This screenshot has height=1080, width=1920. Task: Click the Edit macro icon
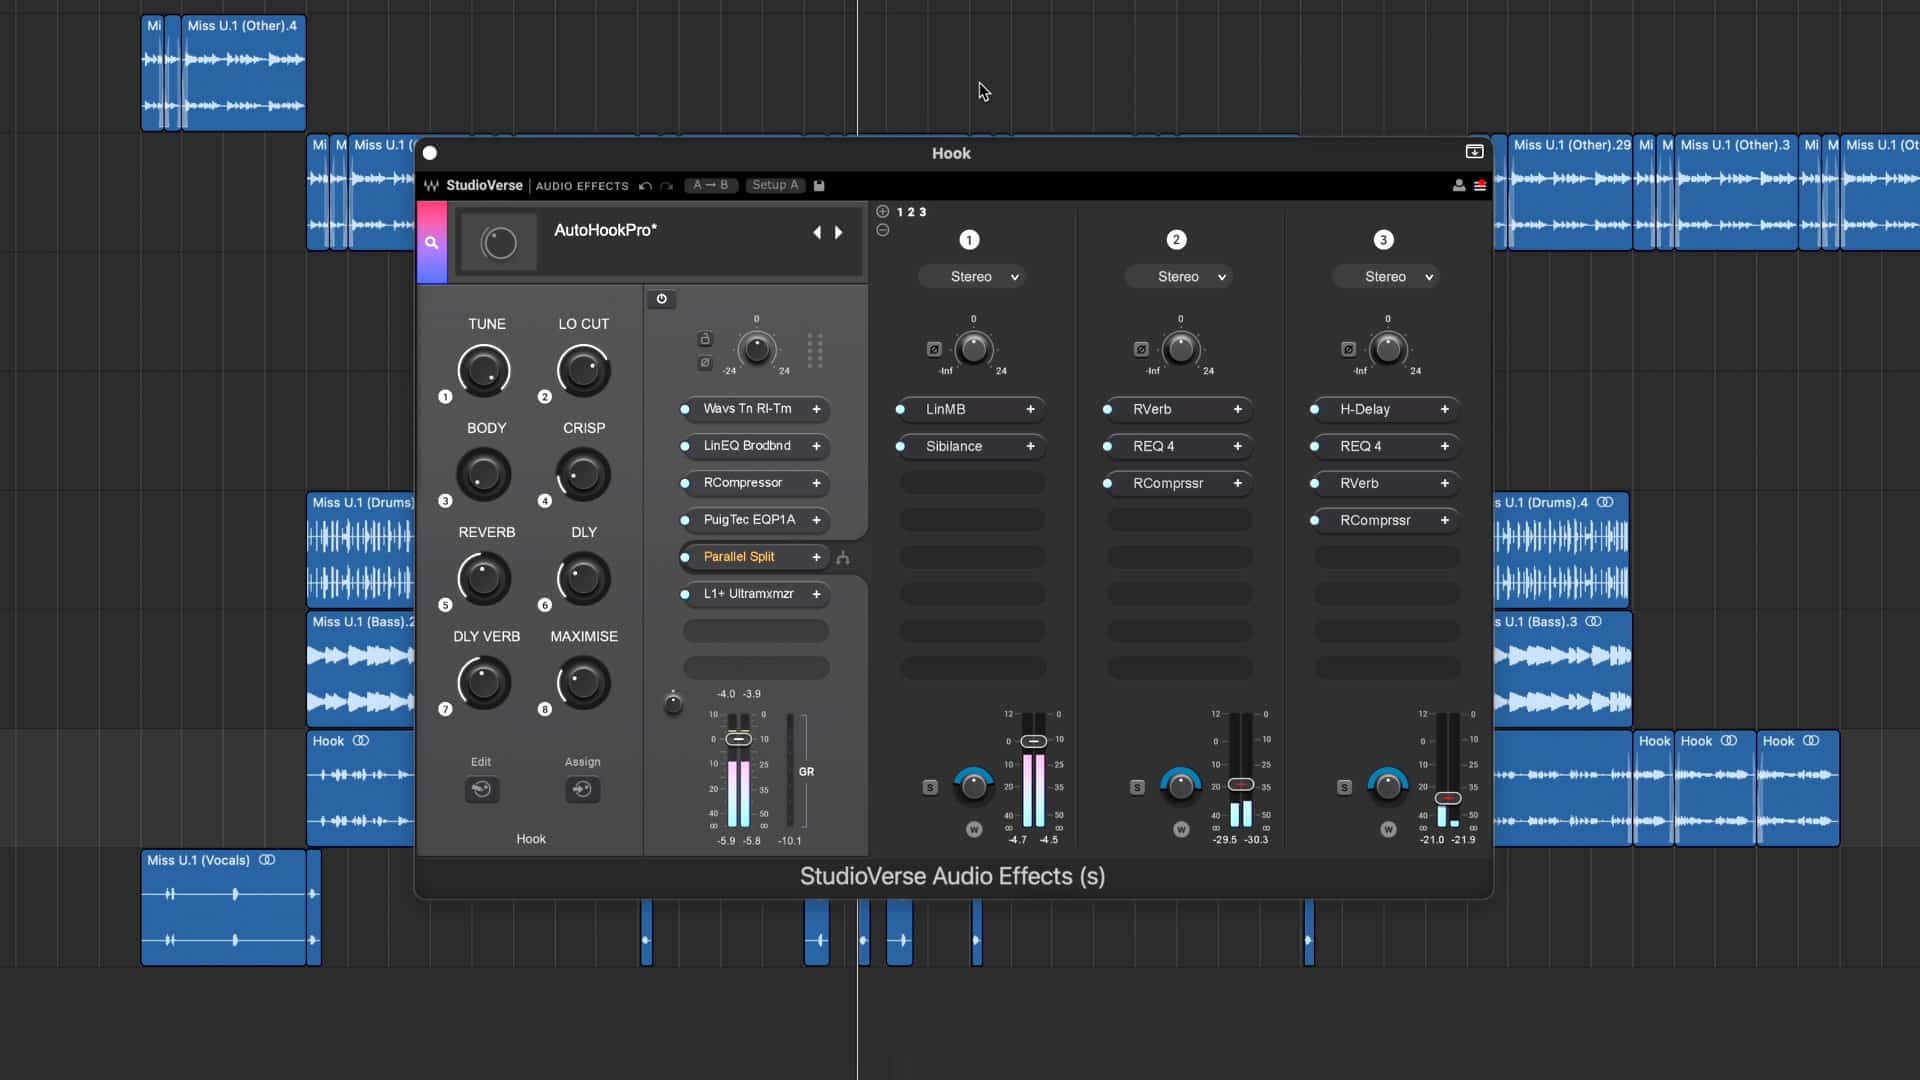(x=481, y=790)
